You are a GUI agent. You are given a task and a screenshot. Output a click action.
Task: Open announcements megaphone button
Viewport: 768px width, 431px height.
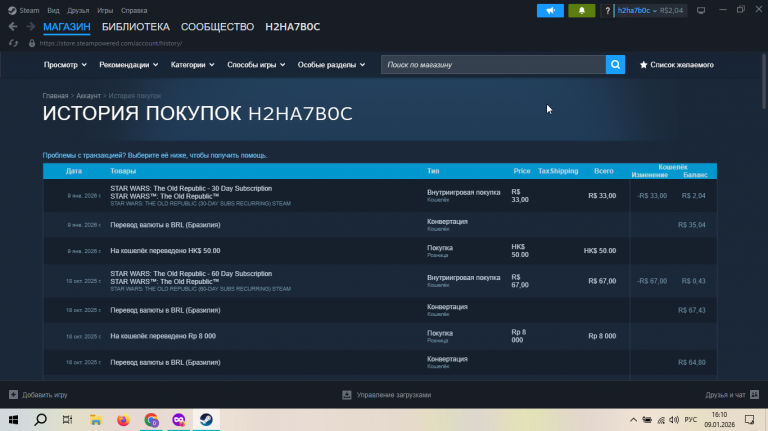(x=550, y=10)
